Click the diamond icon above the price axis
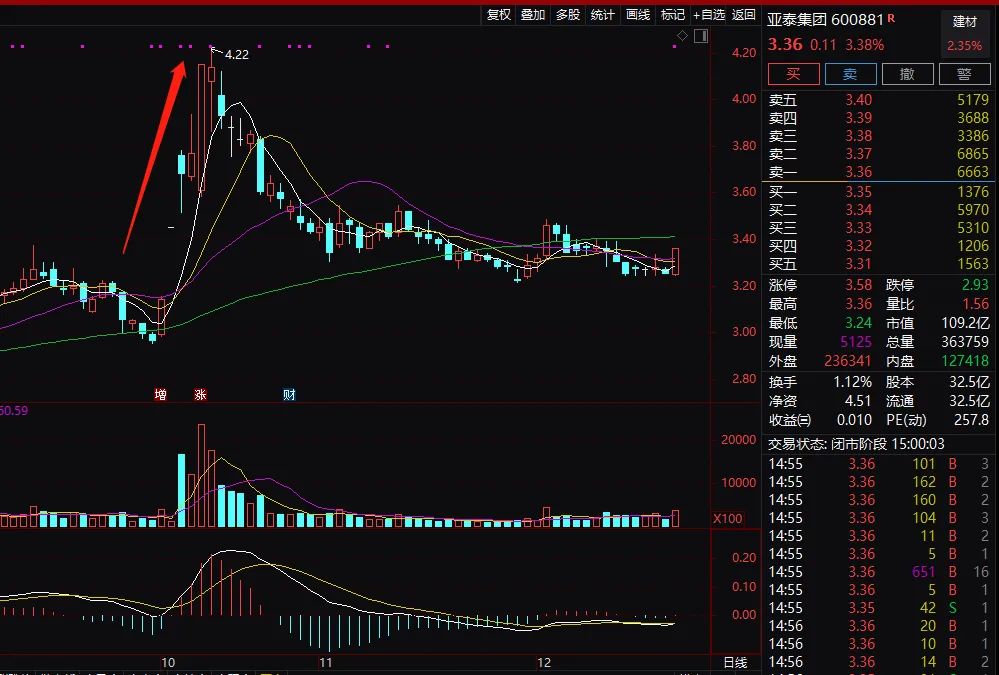999x675 pixels. (x=682, y=36)
